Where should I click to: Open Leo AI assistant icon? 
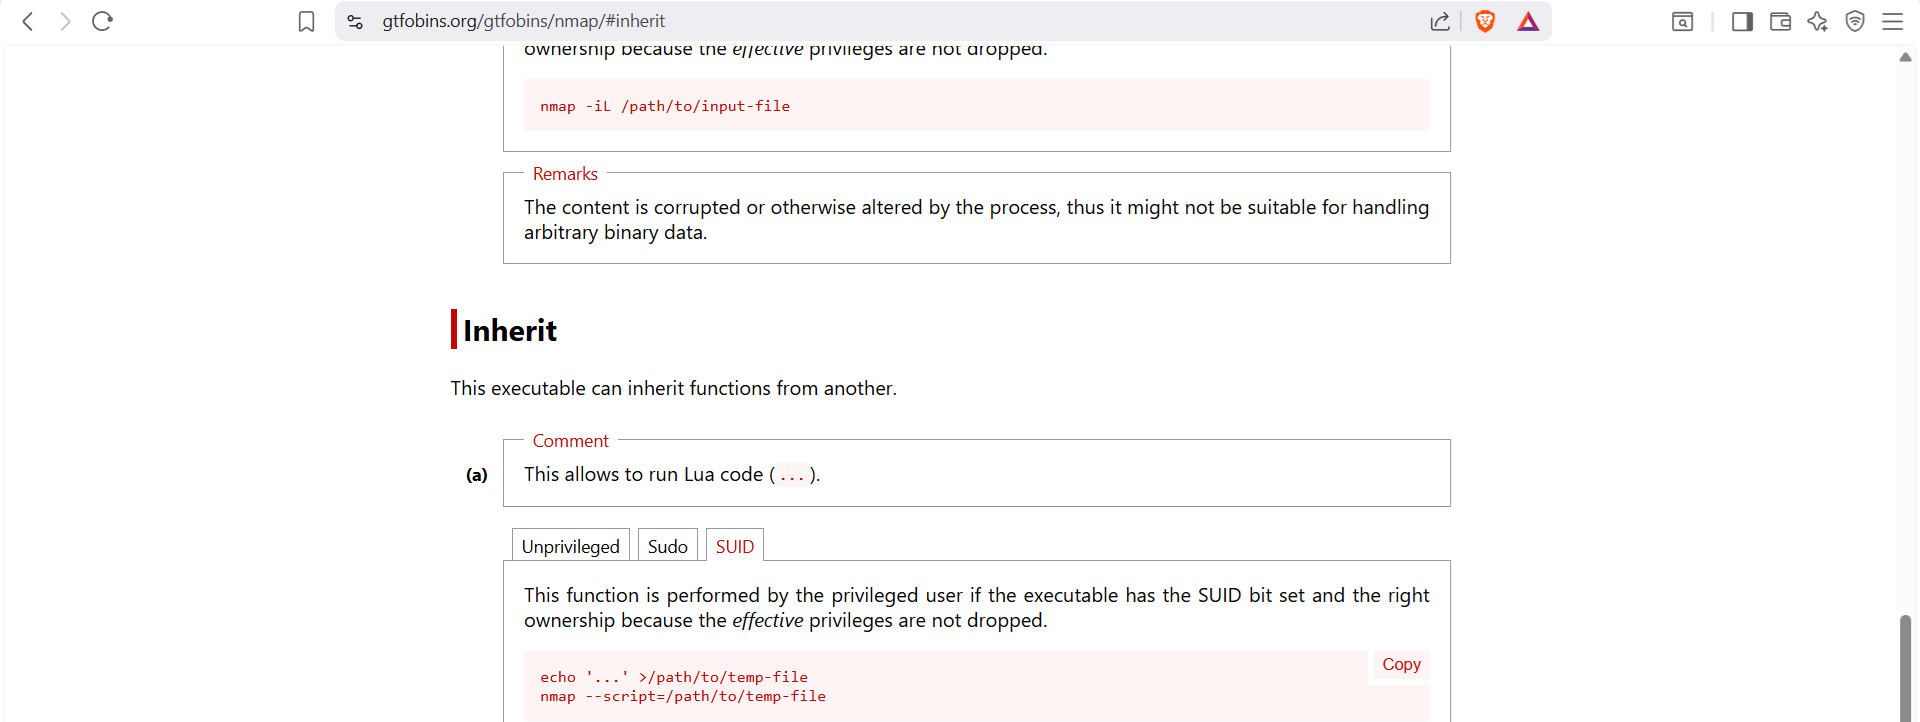tap(1817, 21)
